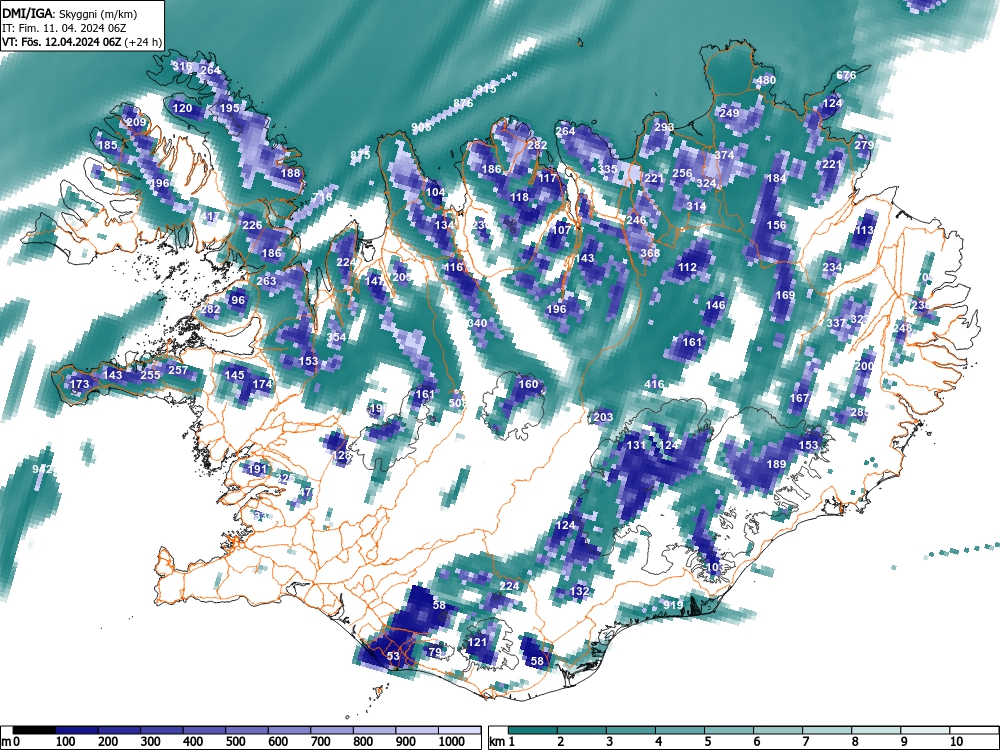Click the '300' label in meters legend

tap(151, 742)
